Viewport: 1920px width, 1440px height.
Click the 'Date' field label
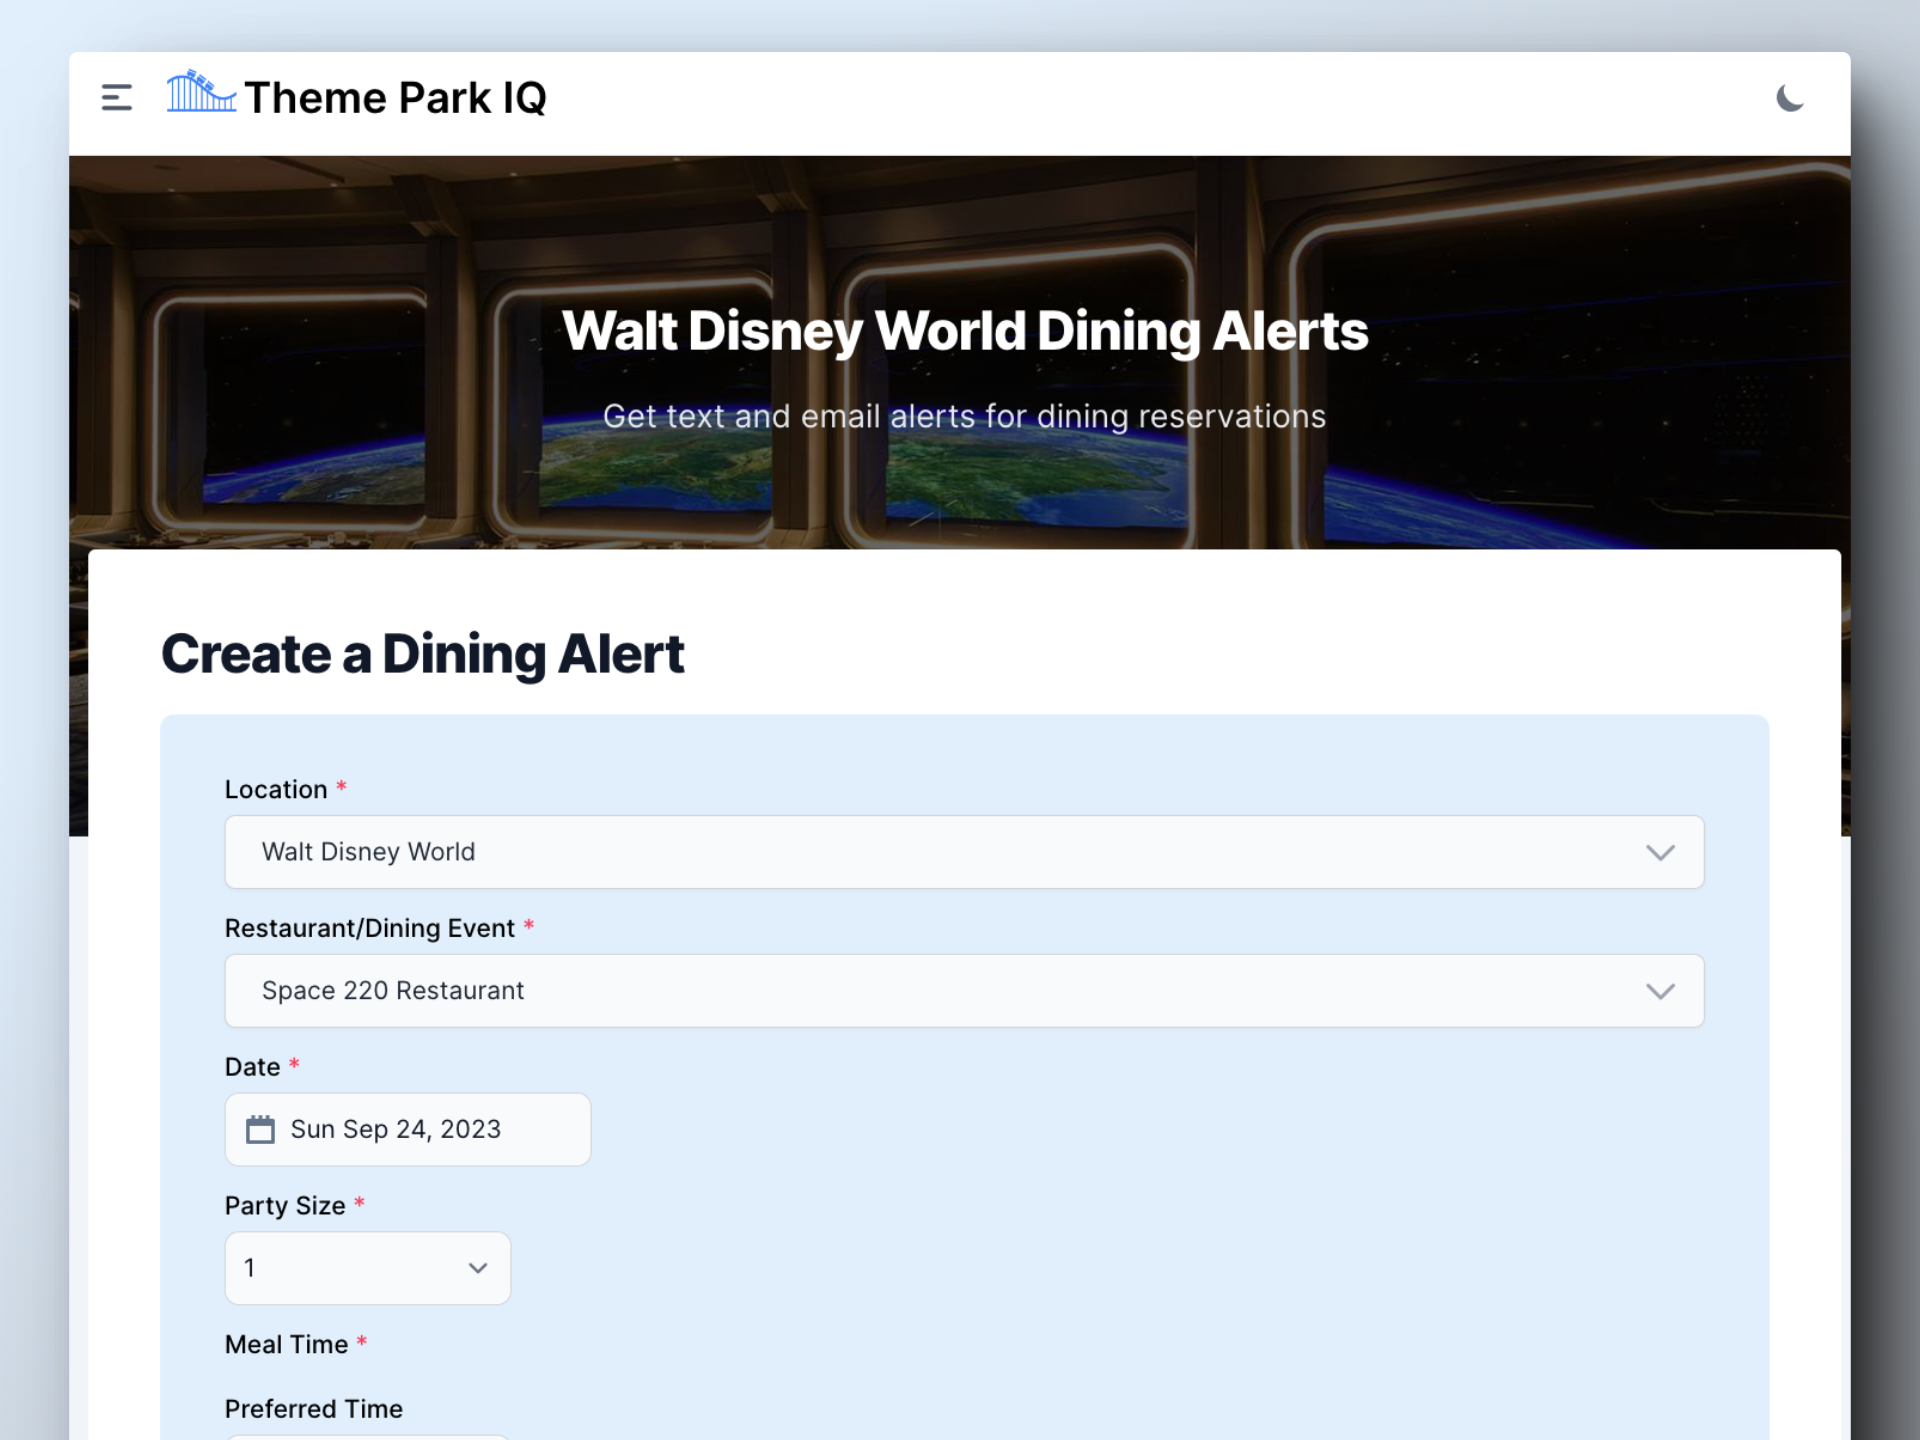pos(252,1067)
